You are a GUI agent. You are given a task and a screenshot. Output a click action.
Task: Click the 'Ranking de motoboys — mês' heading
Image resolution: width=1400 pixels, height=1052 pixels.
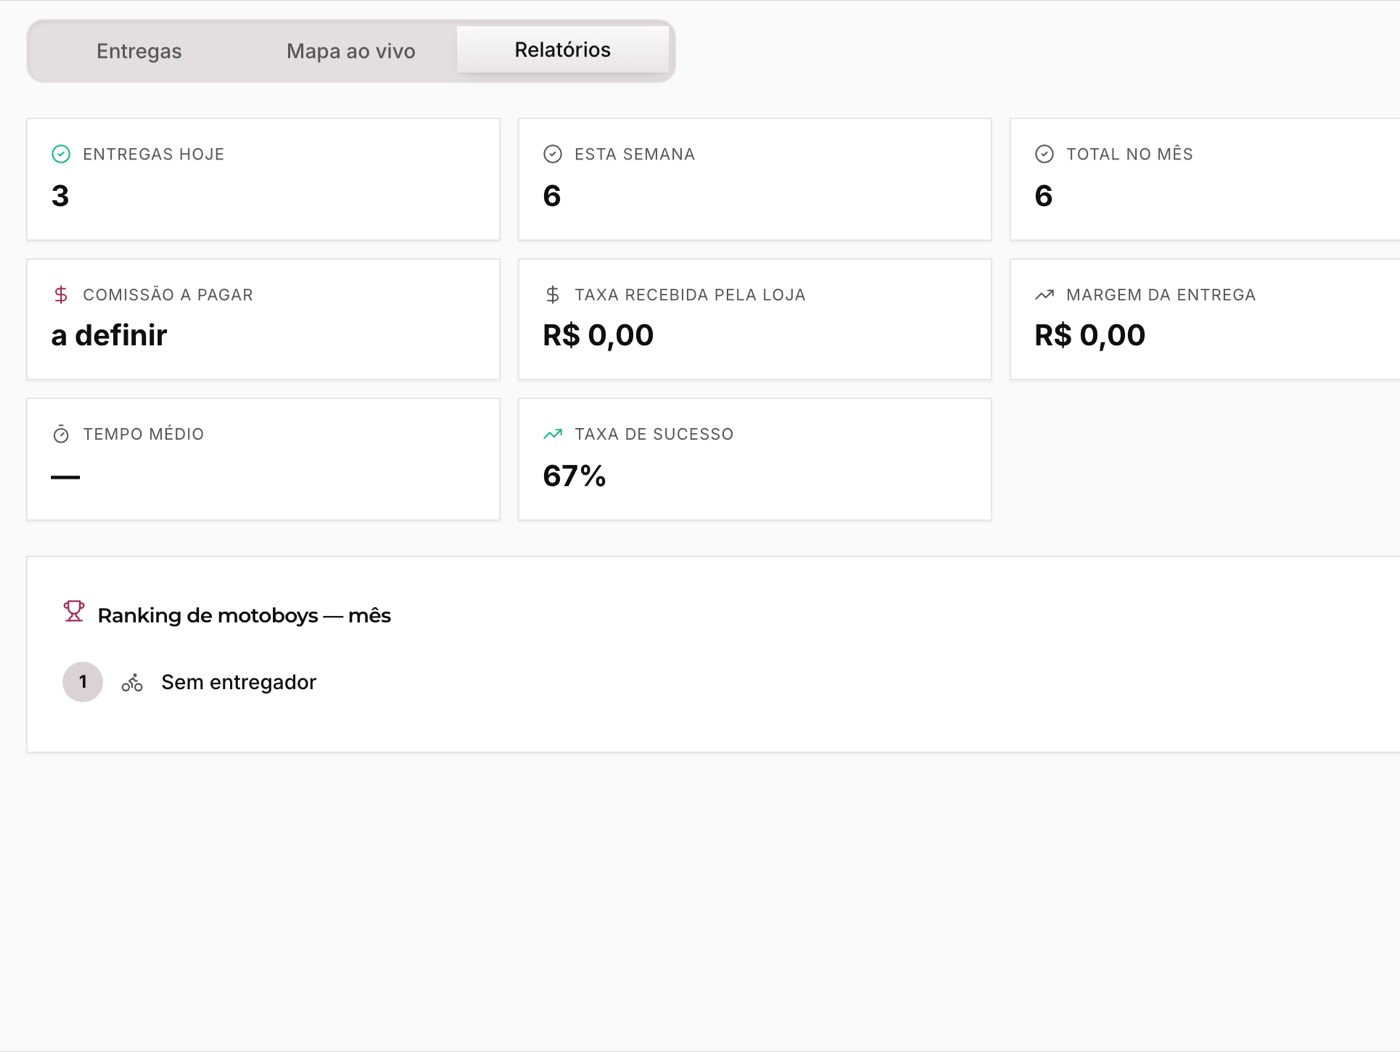(244, 616)
